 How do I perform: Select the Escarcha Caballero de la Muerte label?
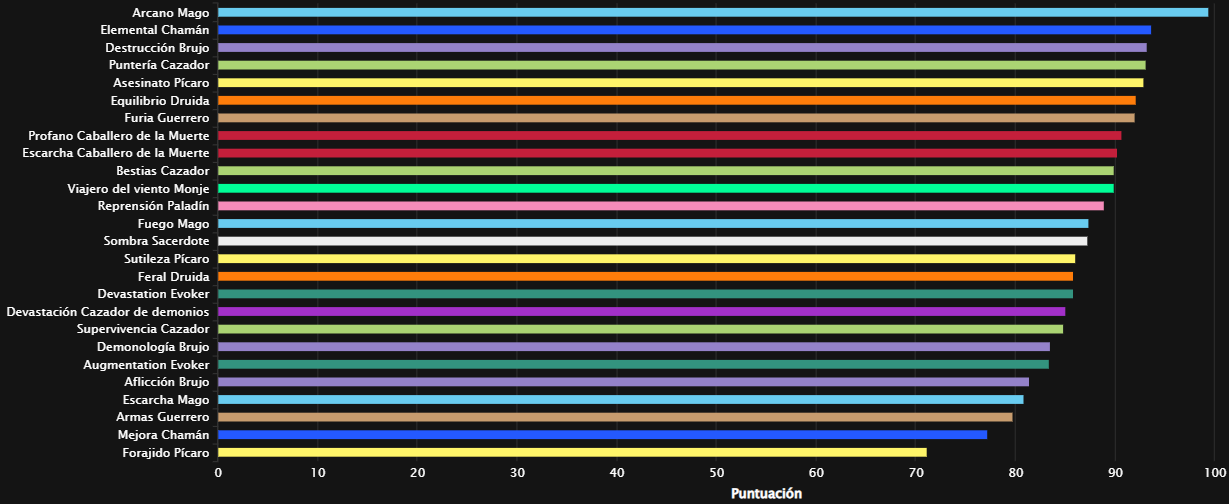tap(116, 153)
